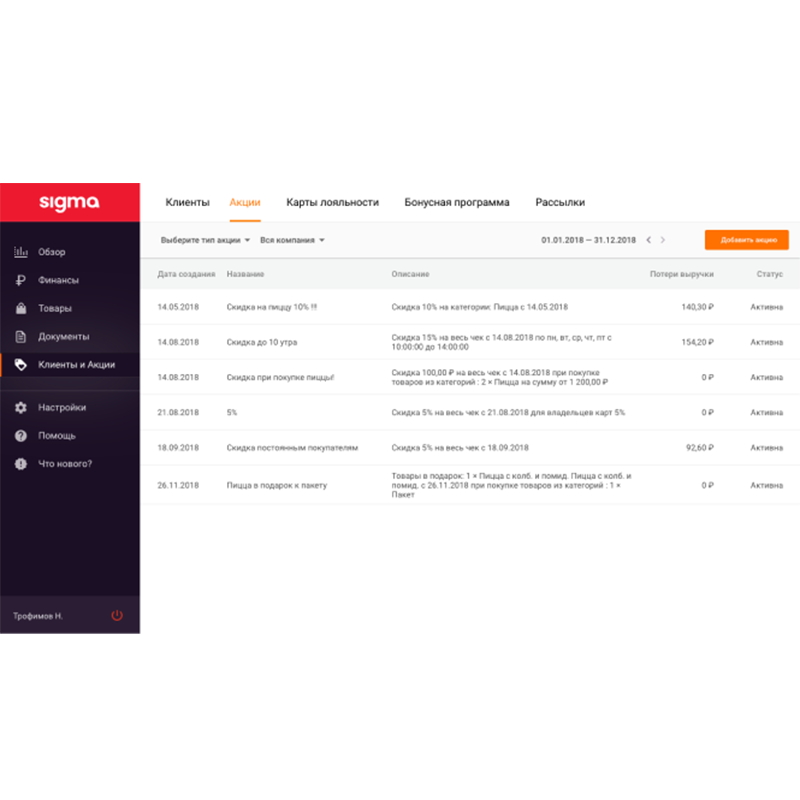Viewport: 800px width, 800px height.
Task: Click the Товары bag icon
Action: click(x=21, y=308)
